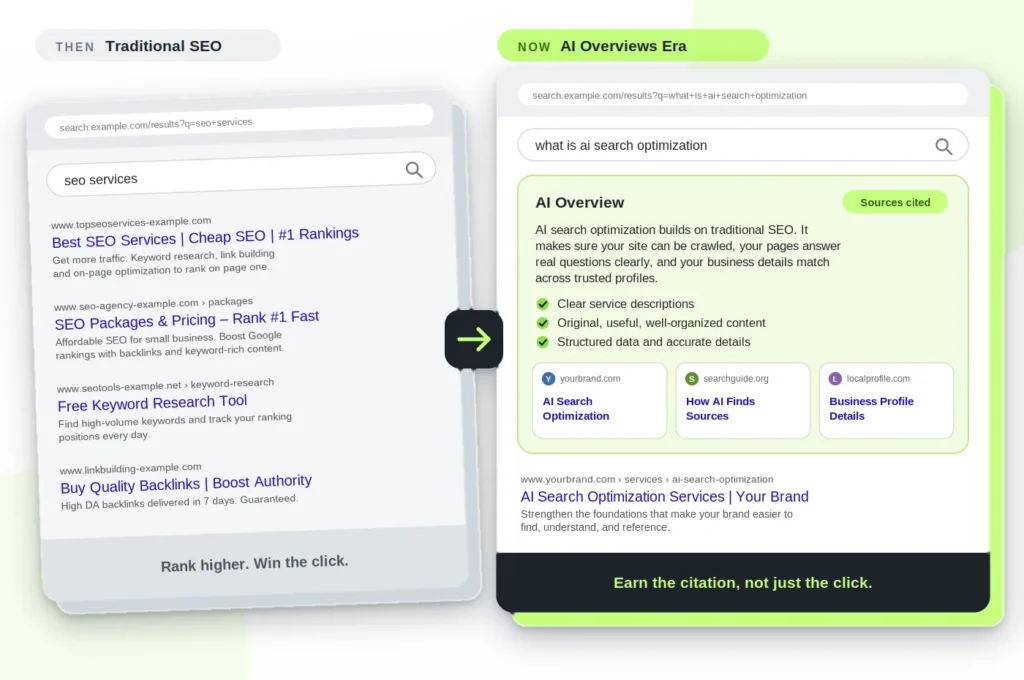Open Free Keyword Research Tool link
Image resolution: width=1024 pixels, height=680 pixels.
[152, 403]
